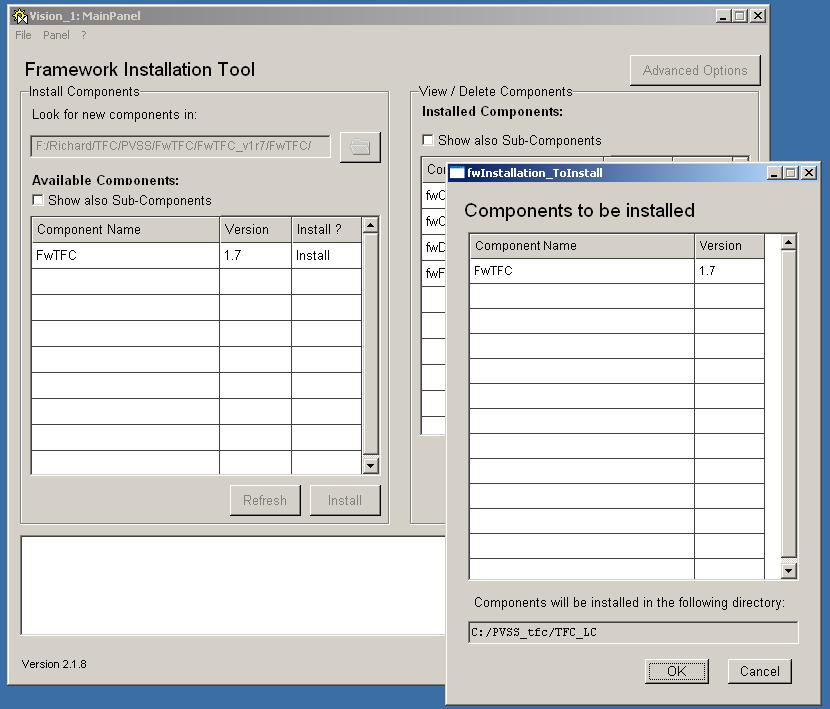Image resolution: width=830 pixels, height=709 pixels.
Task: Open the Panel menu
Action: click(x=56, y=35)
